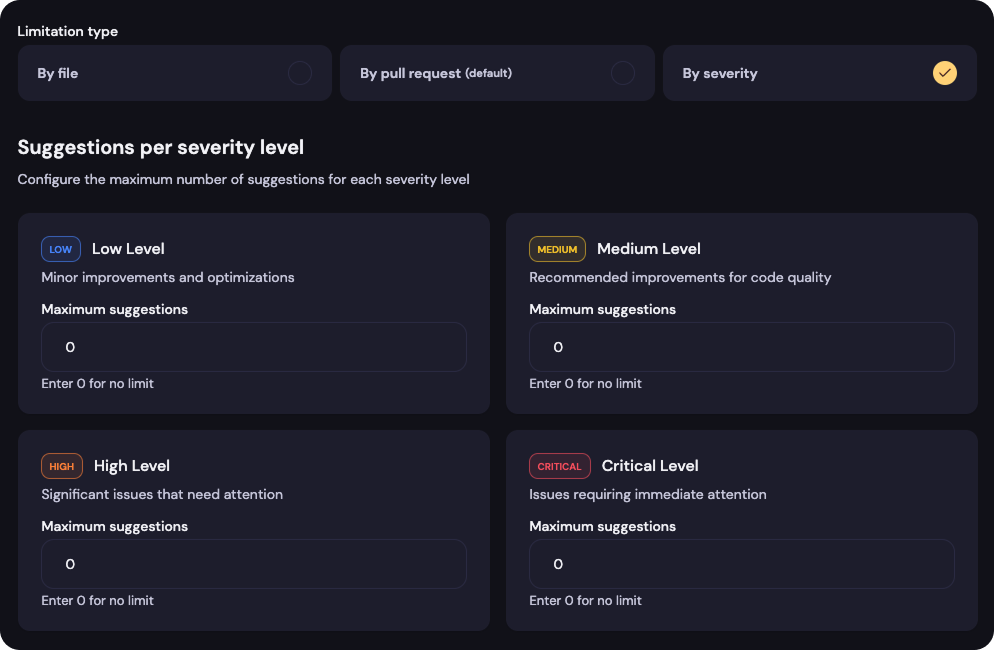Click the yellow MEDIUM severity badge
Image resolution: width=994 pixels, height=650 pixels.
(557, 249)
